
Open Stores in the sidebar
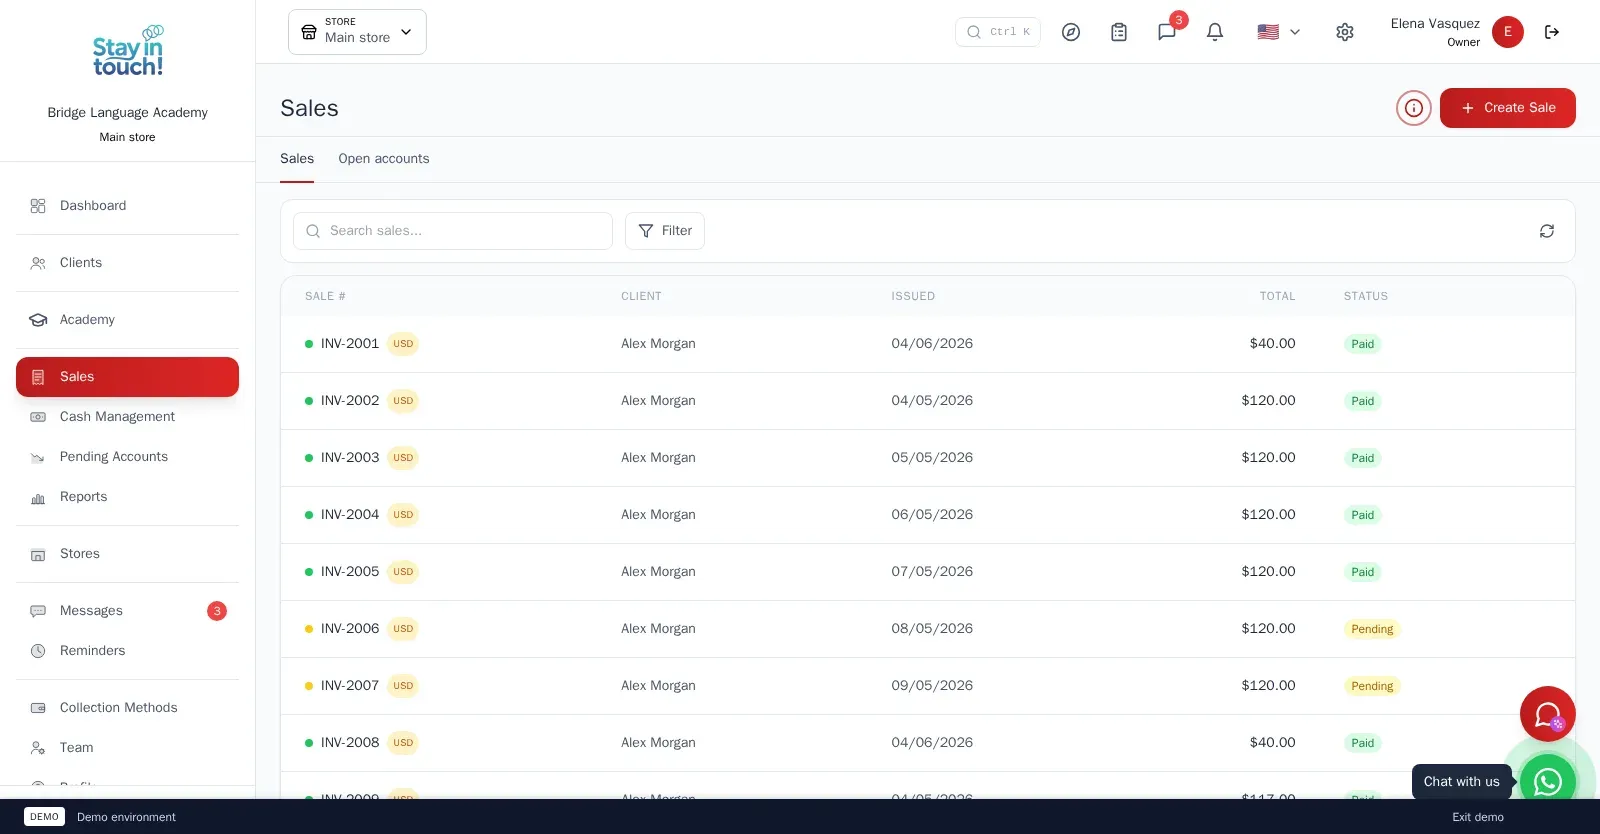pyautogui.click(x=128, y=554)
